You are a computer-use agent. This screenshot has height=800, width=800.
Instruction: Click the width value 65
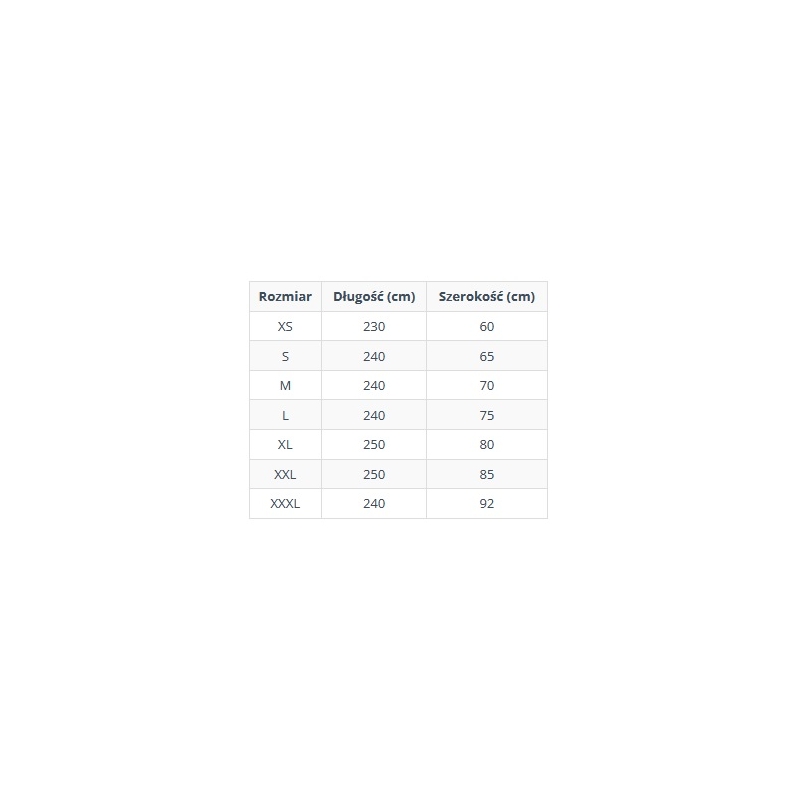click(x=487, y=356)
